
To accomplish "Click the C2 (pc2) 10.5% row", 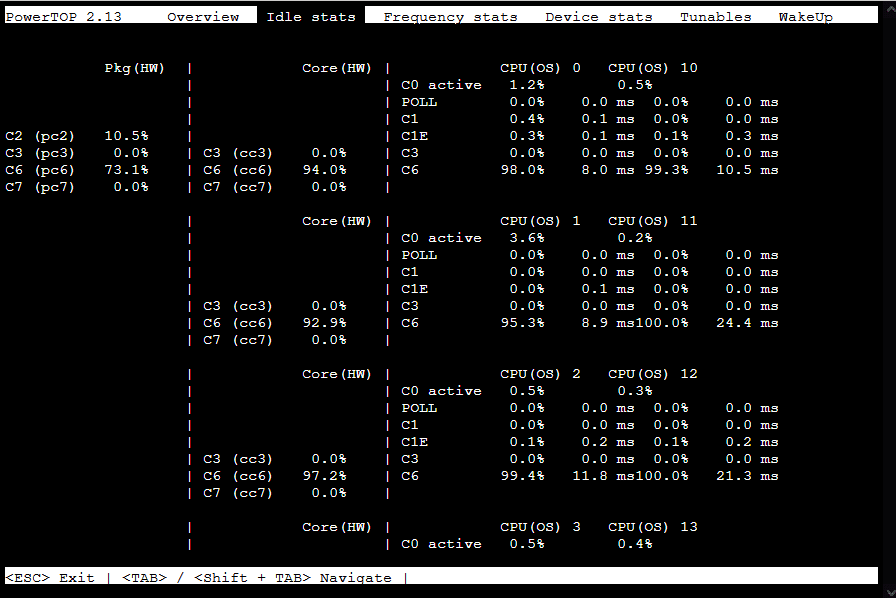I will pos(77,136).
